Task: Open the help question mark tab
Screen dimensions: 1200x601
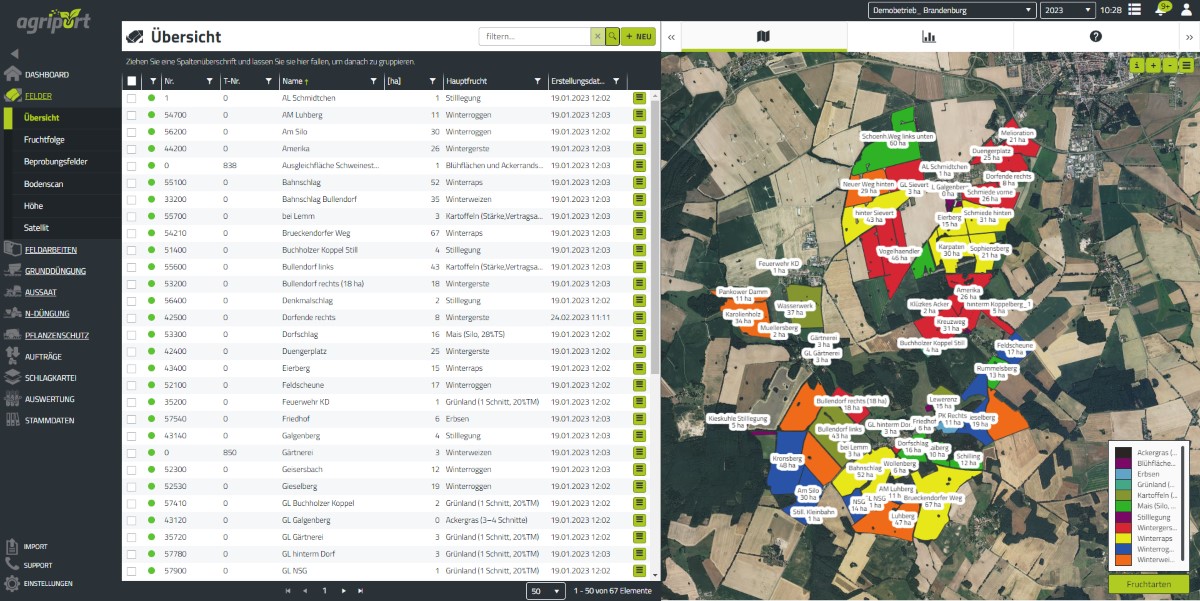Action: pyautogui.click(x=1095, y=37)
